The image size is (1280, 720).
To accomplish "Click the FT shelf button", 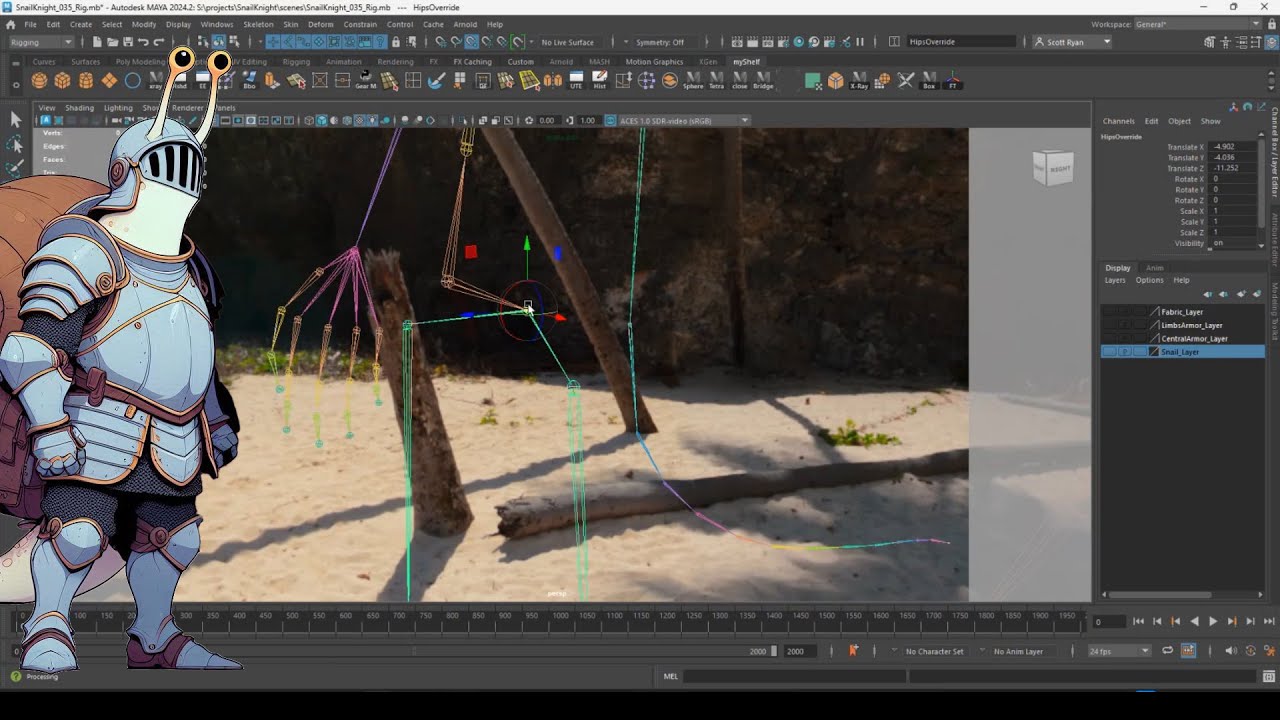I will [953, 81].
